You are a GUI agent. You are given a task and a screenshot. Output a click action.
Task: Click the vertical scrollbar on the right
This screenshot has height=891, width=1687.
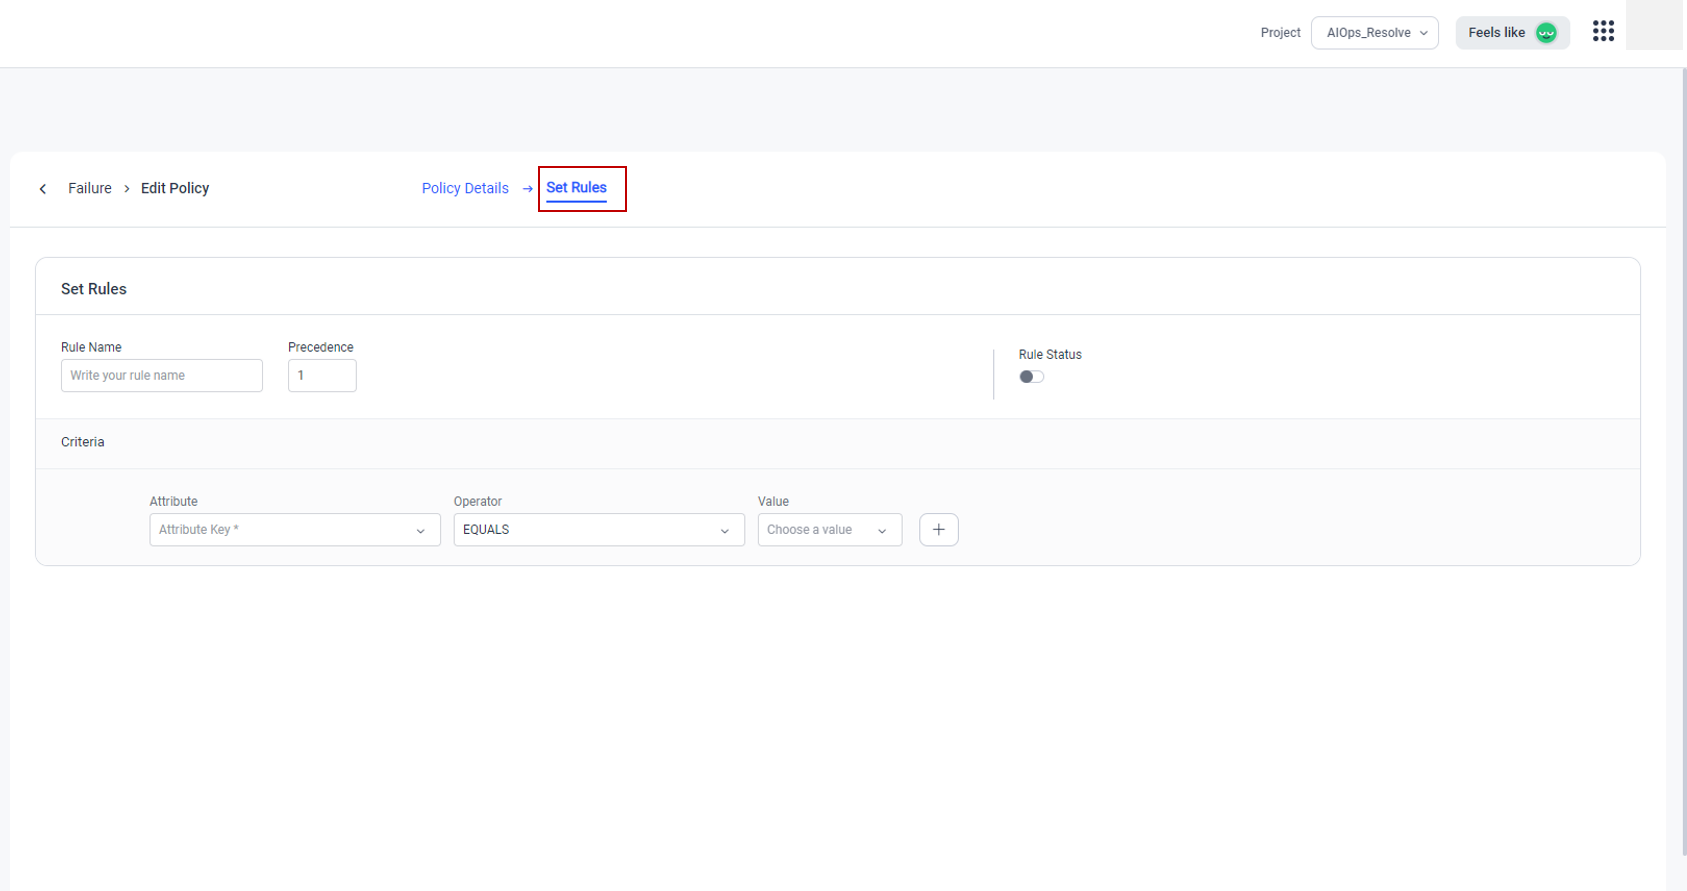(1683, 450)
